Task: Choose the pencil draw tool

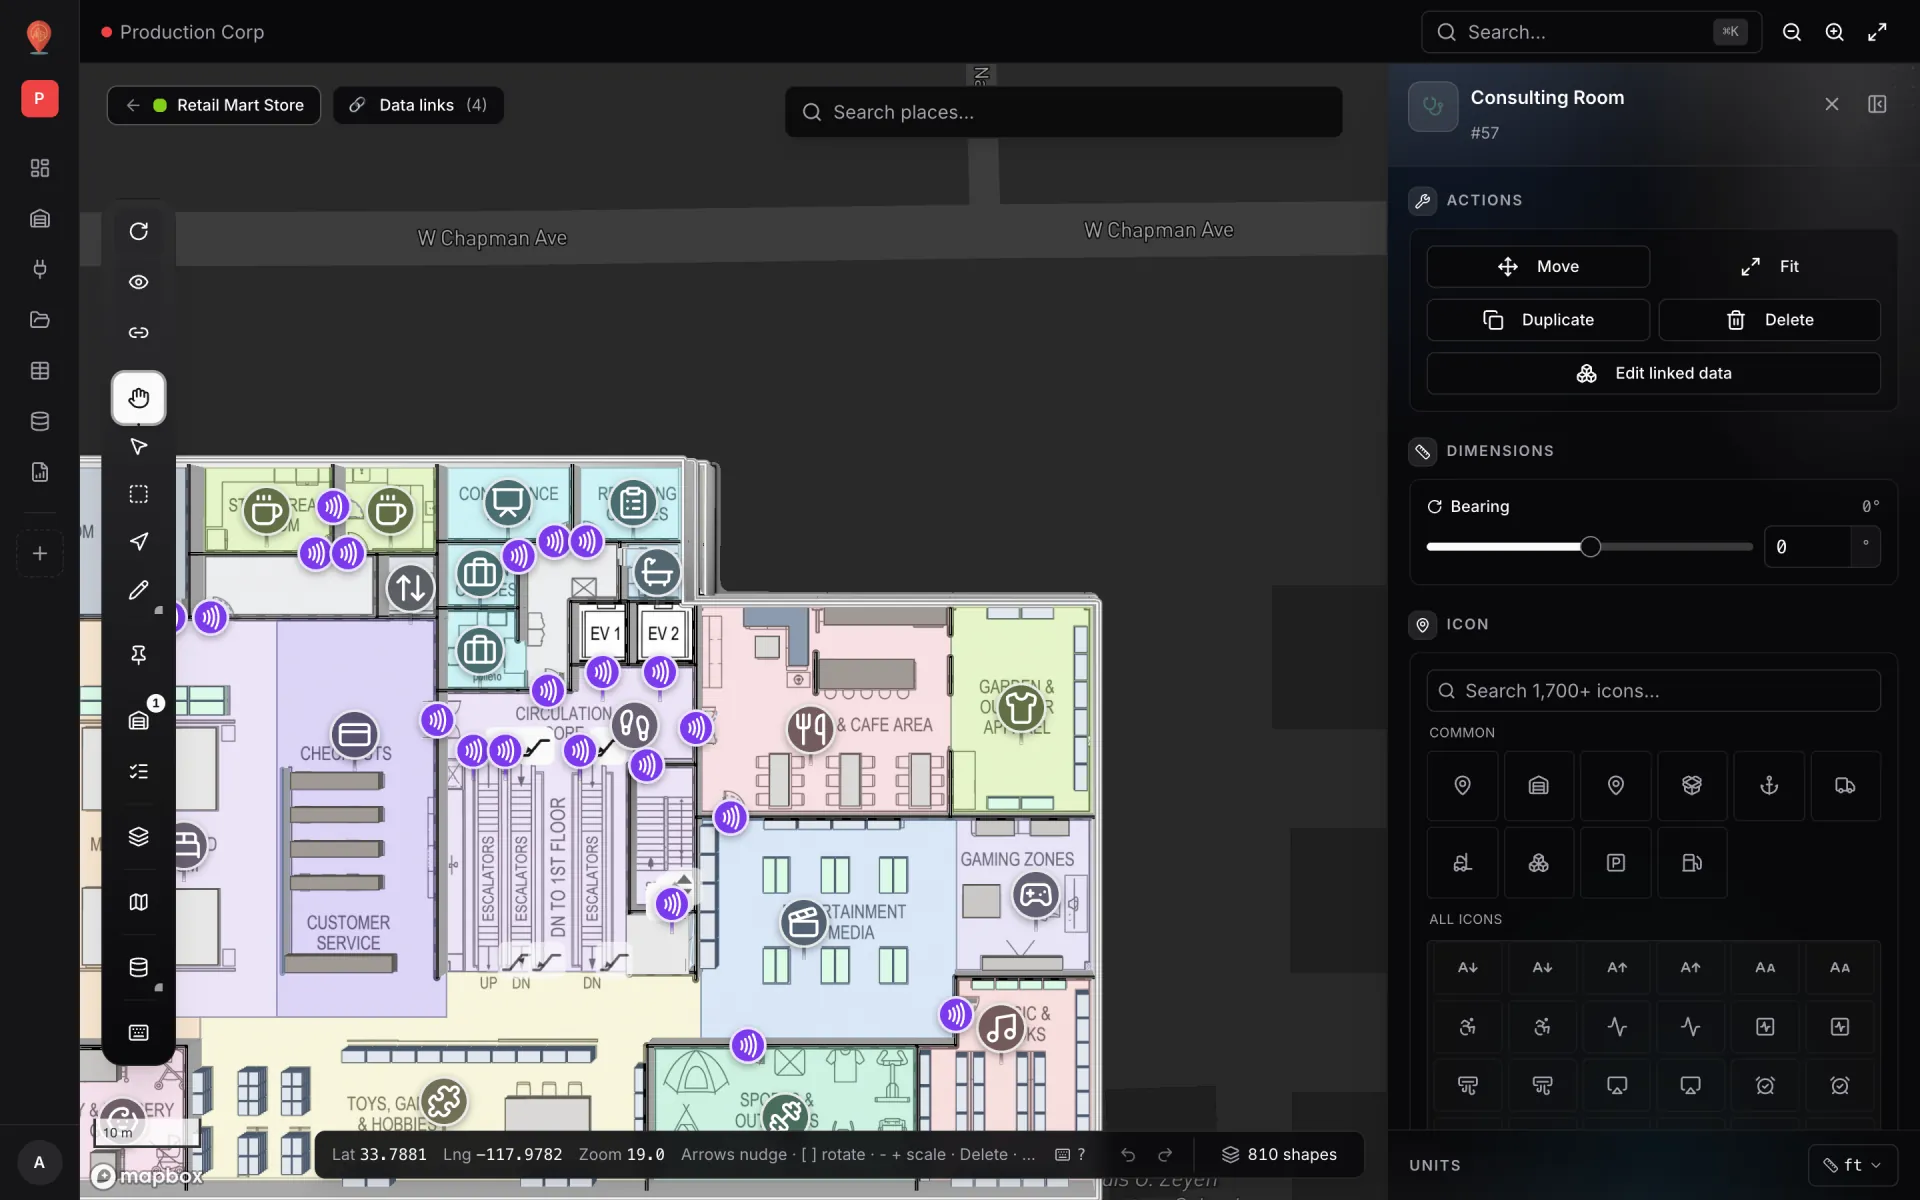Action: point(138,590)
